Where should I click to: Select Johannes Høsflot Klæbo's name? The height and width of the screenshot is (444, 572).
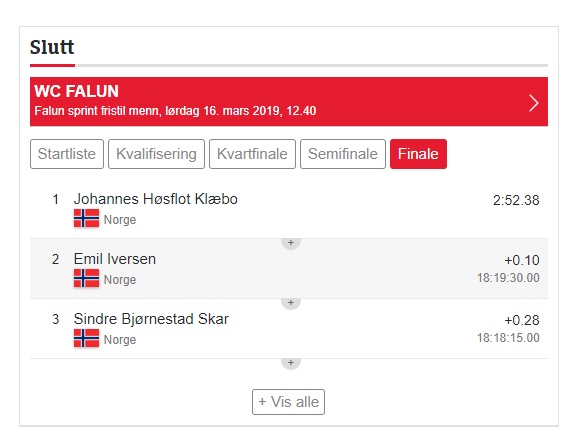click(x=156, y=199)
